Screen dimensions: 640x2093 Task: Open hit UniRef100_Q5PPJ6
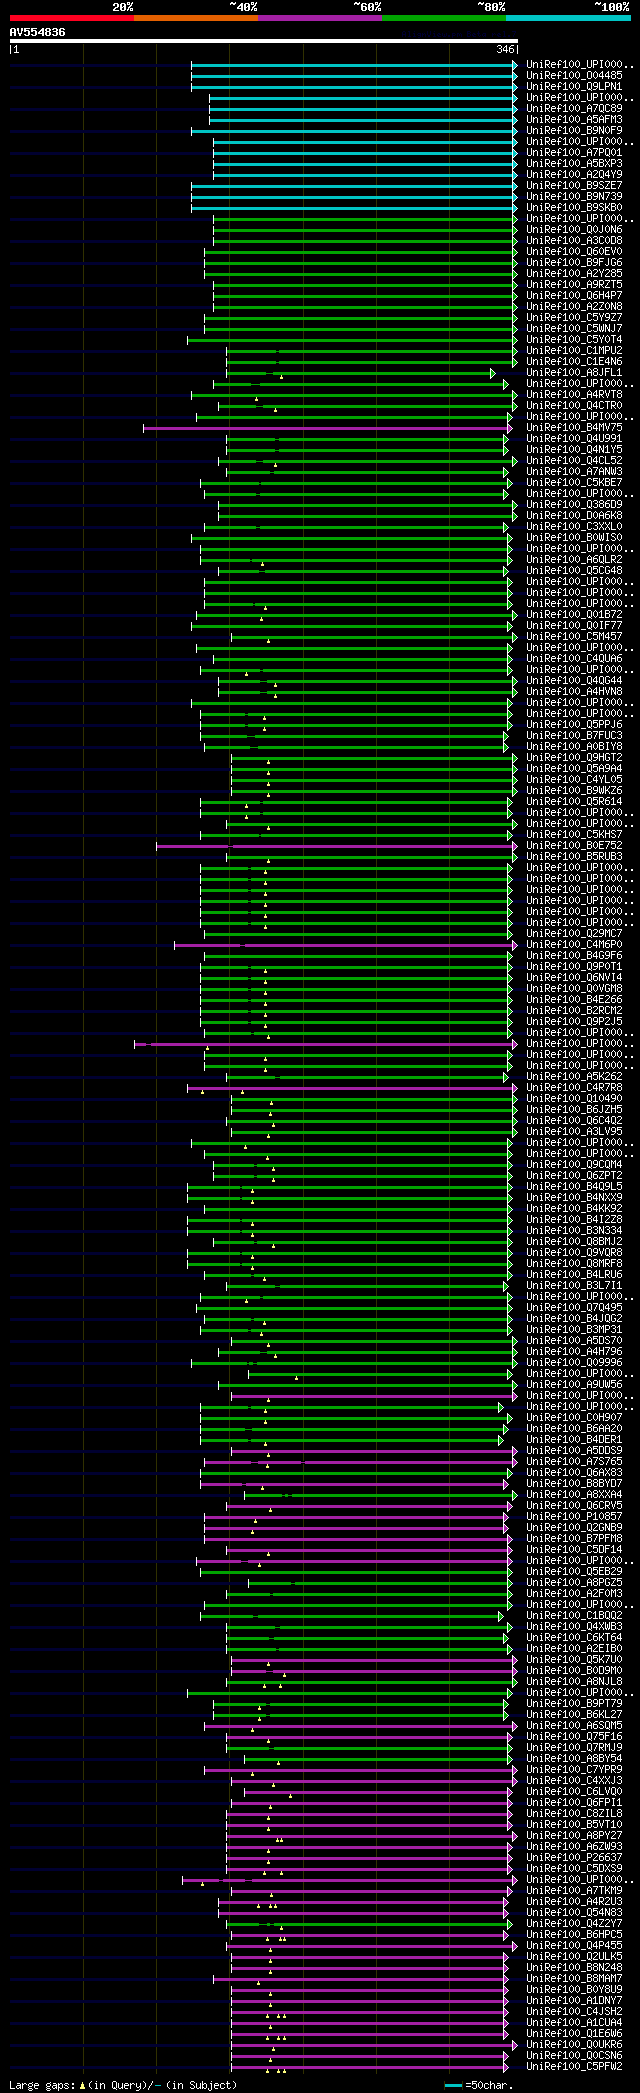pyautogui.click(x=574, y=725)
